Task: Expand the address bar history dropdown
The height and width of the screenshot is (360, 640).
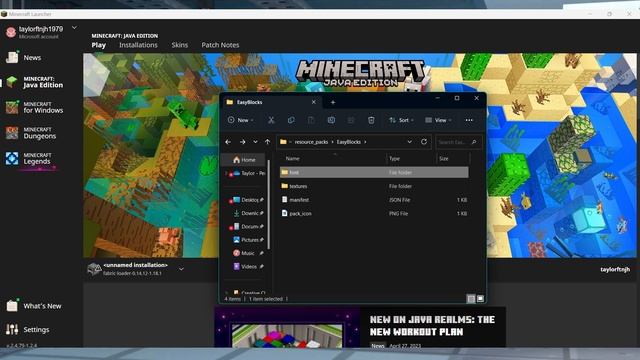Action: 409,142
